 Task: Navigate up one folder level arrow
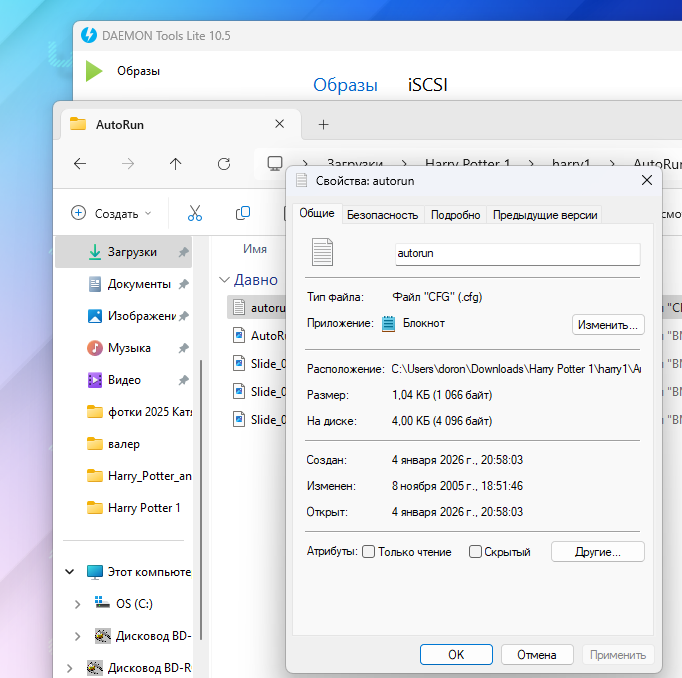click(176, 164)
